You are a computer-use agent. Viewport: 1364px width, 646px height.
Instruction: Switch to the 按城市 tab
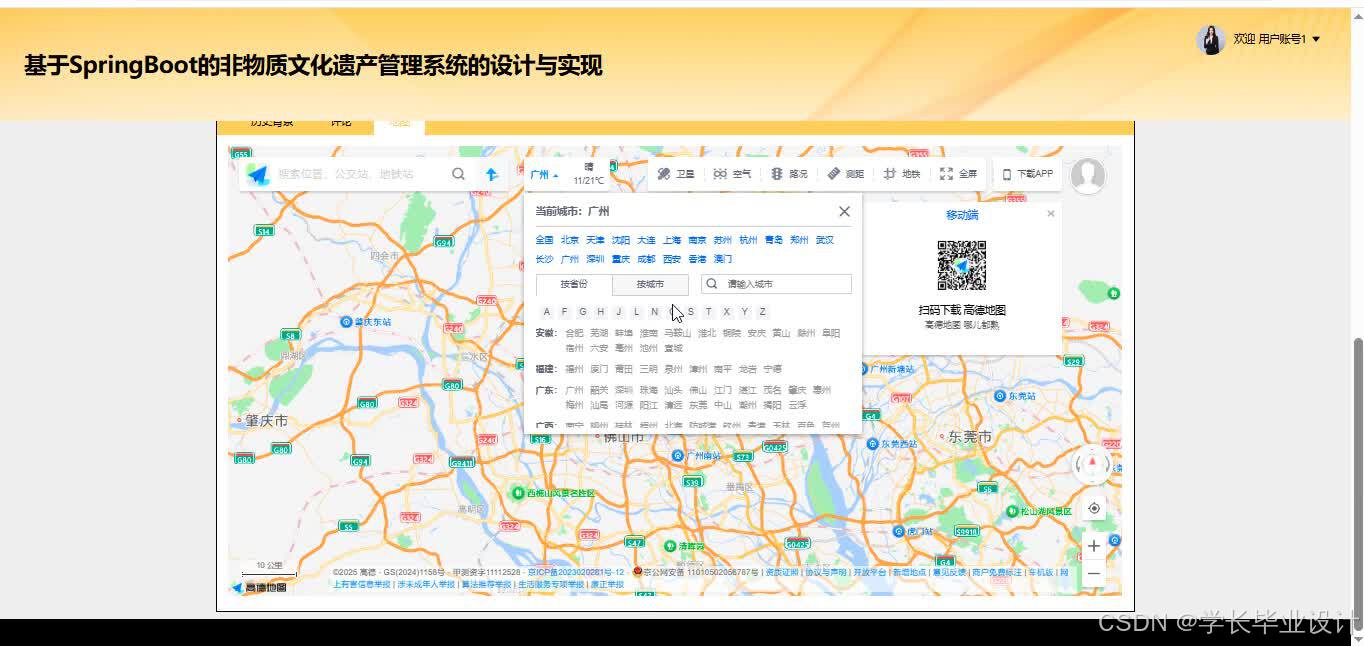650,284
